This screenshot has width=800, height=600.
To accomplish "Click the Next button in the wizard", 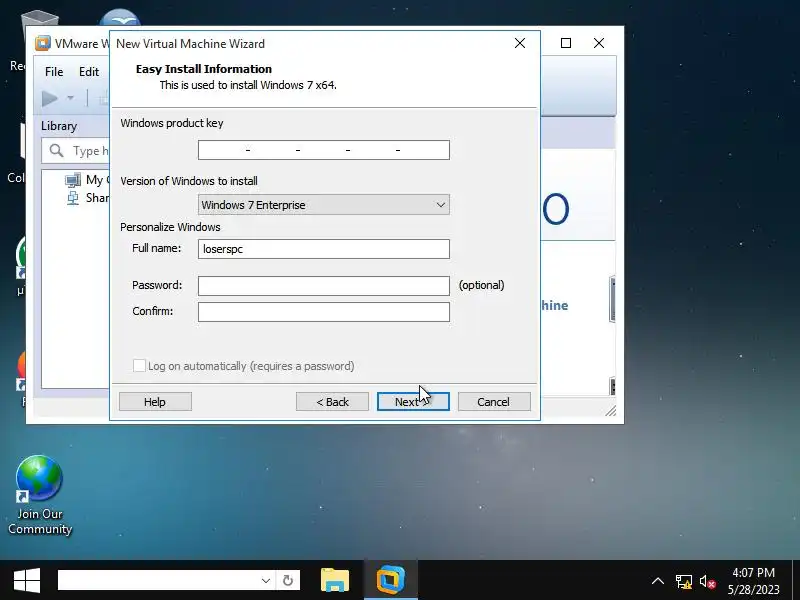I will [x=413, y=402].
